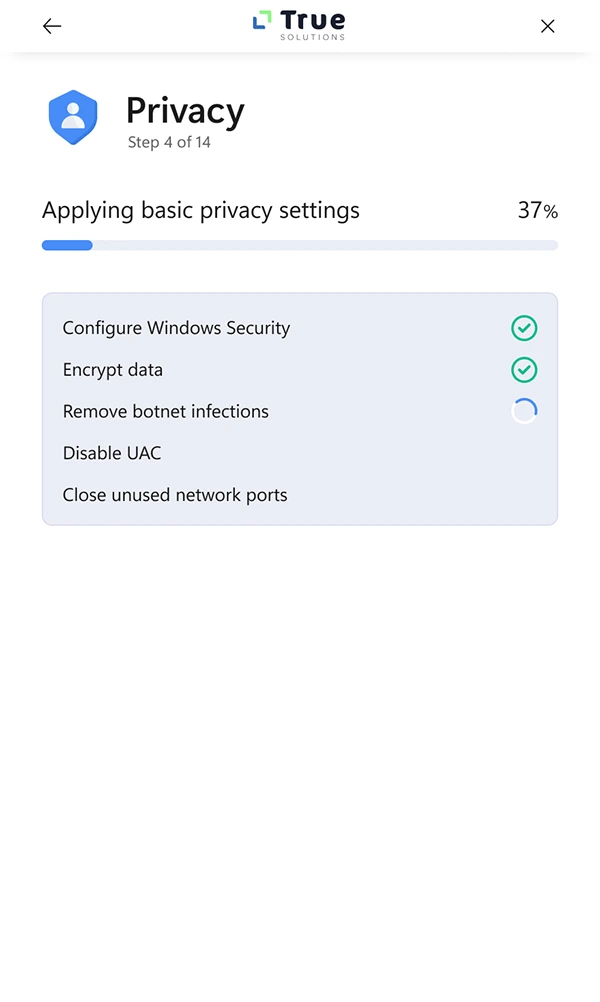Close the setup wizard with X
Viewport: 600px width, 1002px height.
point(547,26)
